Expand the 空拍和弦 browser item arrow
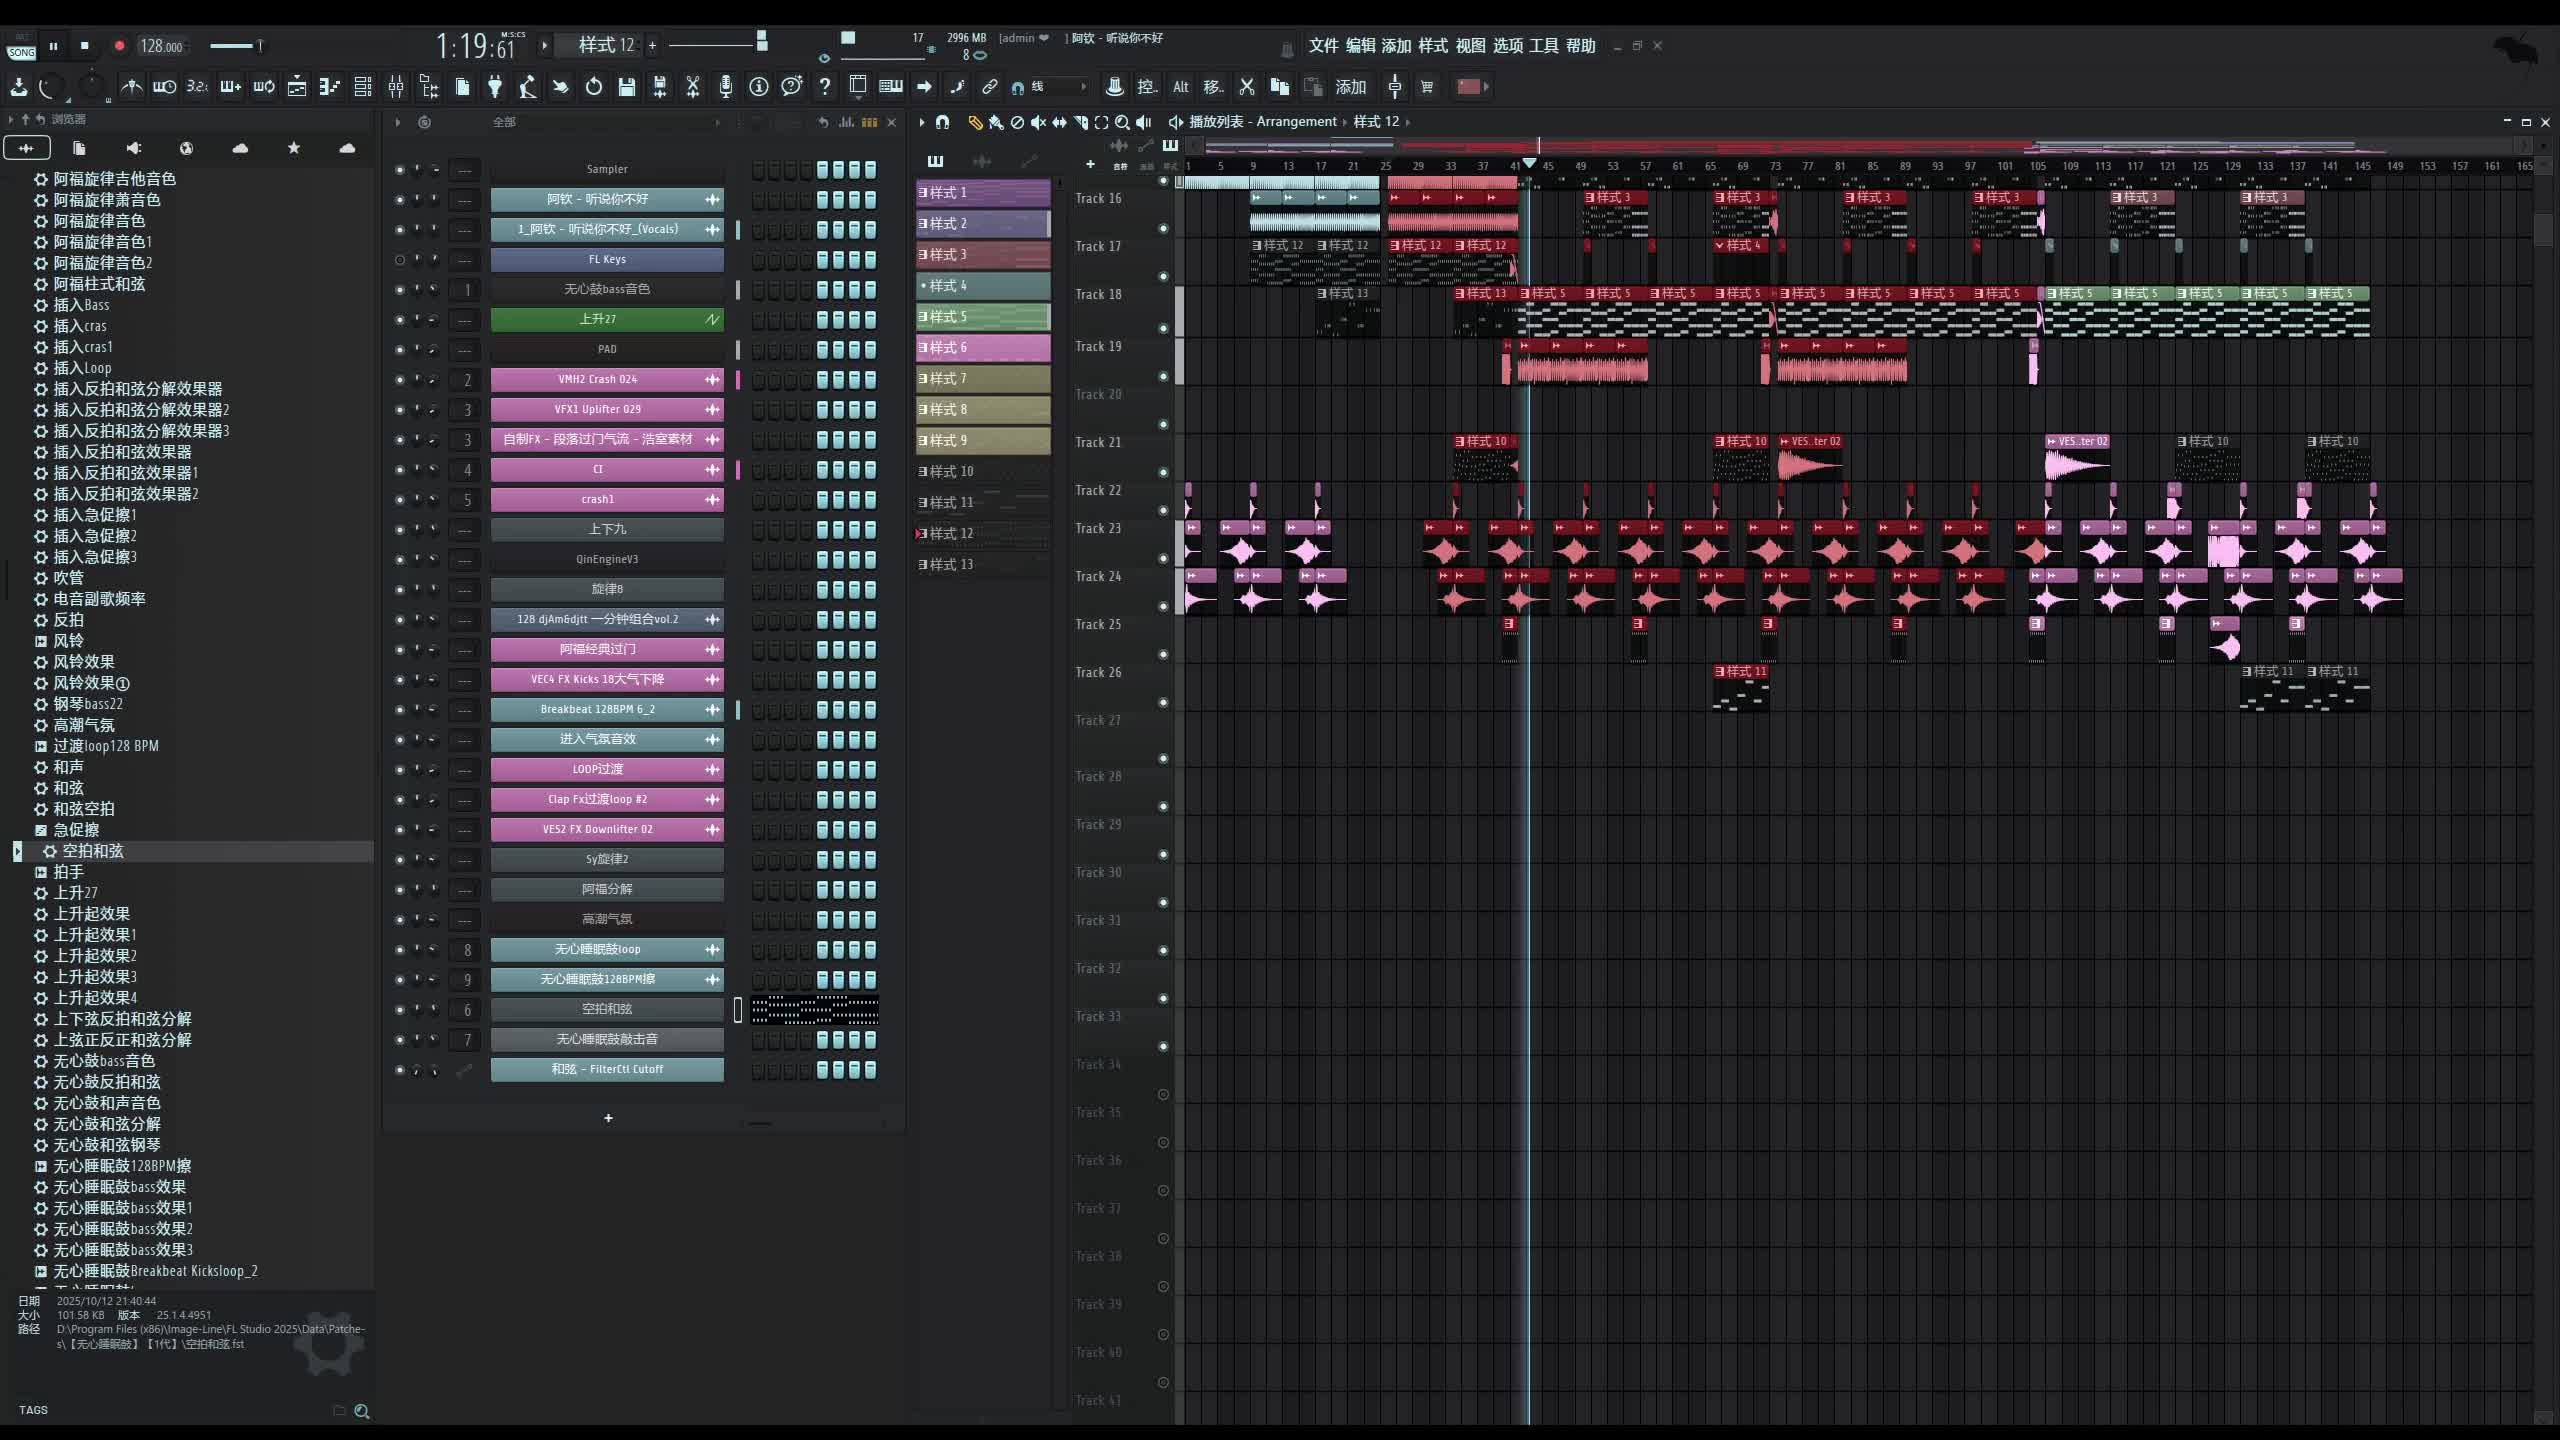Image resolution: width=2560 pixels, height=1440 pixels. coord(17,851)
